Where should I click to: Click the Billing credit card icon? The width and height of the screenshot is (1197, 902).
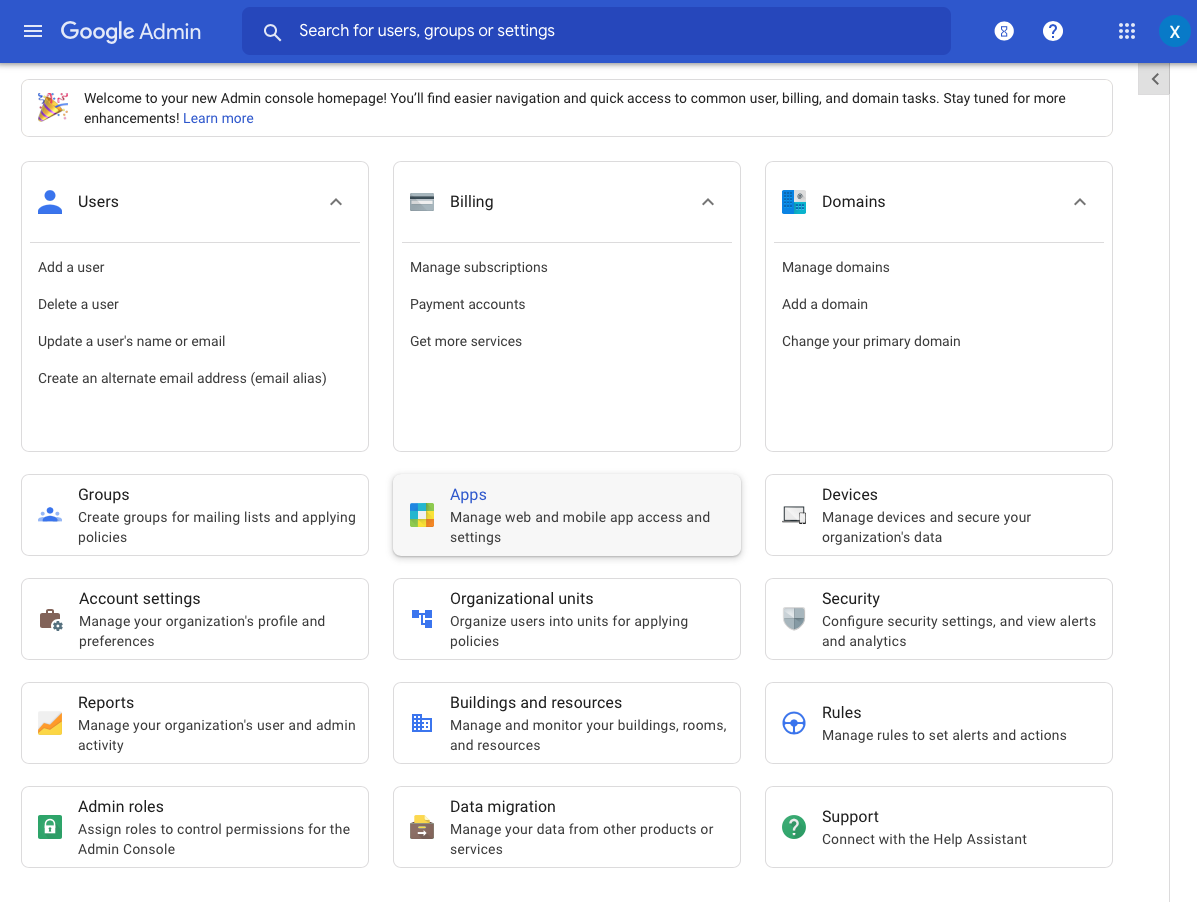[422, 202]
